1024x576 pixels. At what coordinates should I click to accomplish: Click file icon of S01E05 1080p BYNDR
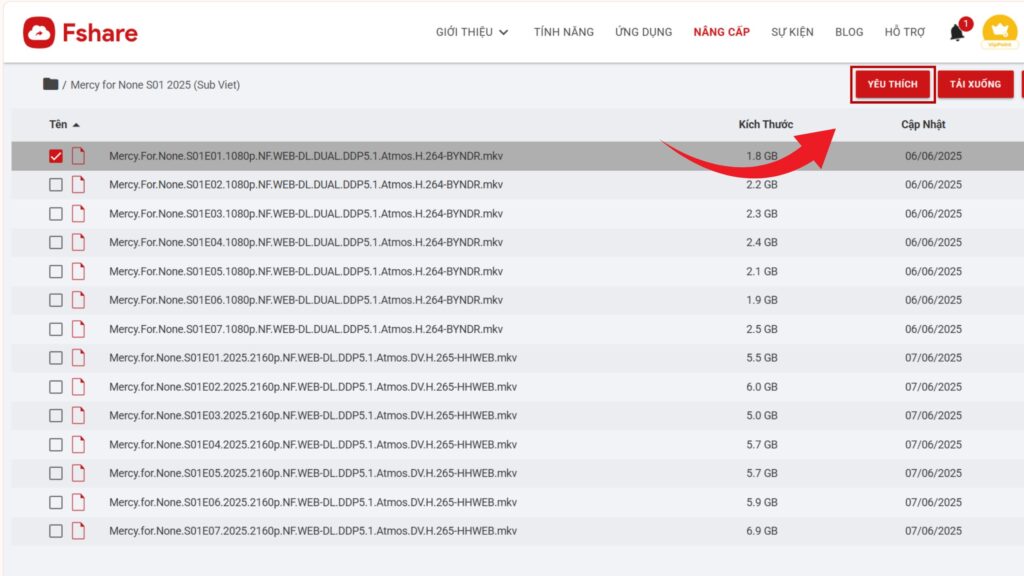pyautogui.click(x=78, y=271)
